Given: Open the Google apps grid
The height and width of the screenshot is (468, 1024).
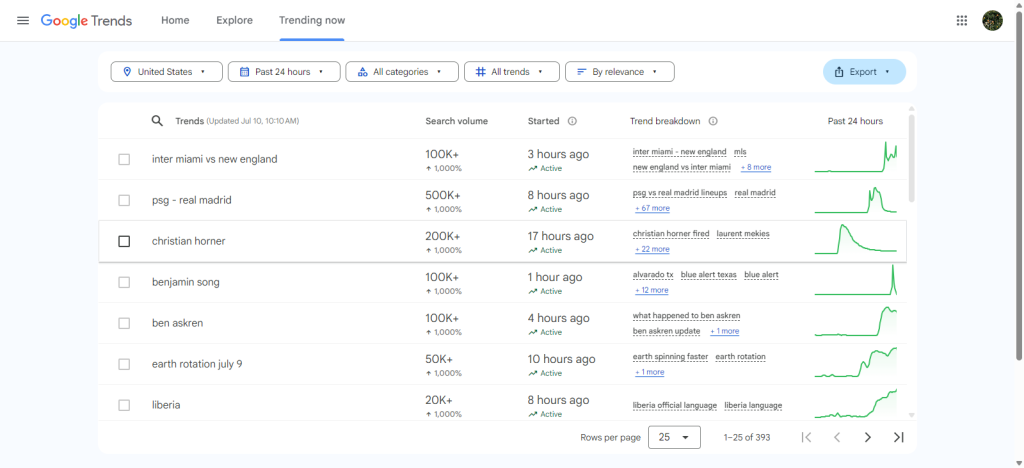Looking at the screenshot, I should tap(961, 20).
